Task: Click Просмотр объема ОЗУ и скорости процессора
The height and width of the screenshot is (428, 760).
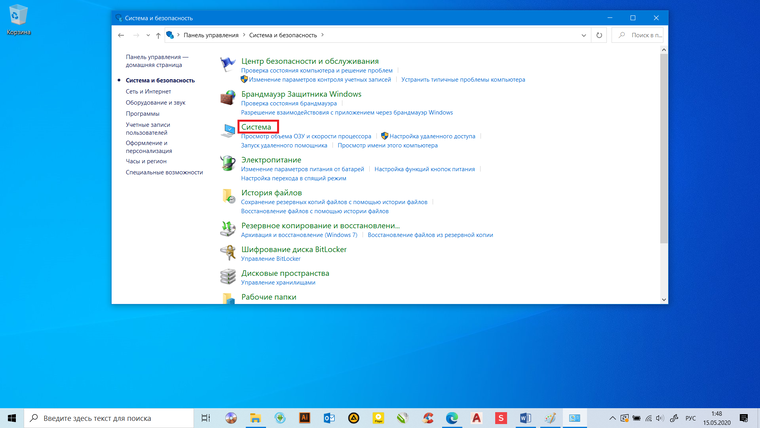Action: pyautogui.click(x=306, y=136)
